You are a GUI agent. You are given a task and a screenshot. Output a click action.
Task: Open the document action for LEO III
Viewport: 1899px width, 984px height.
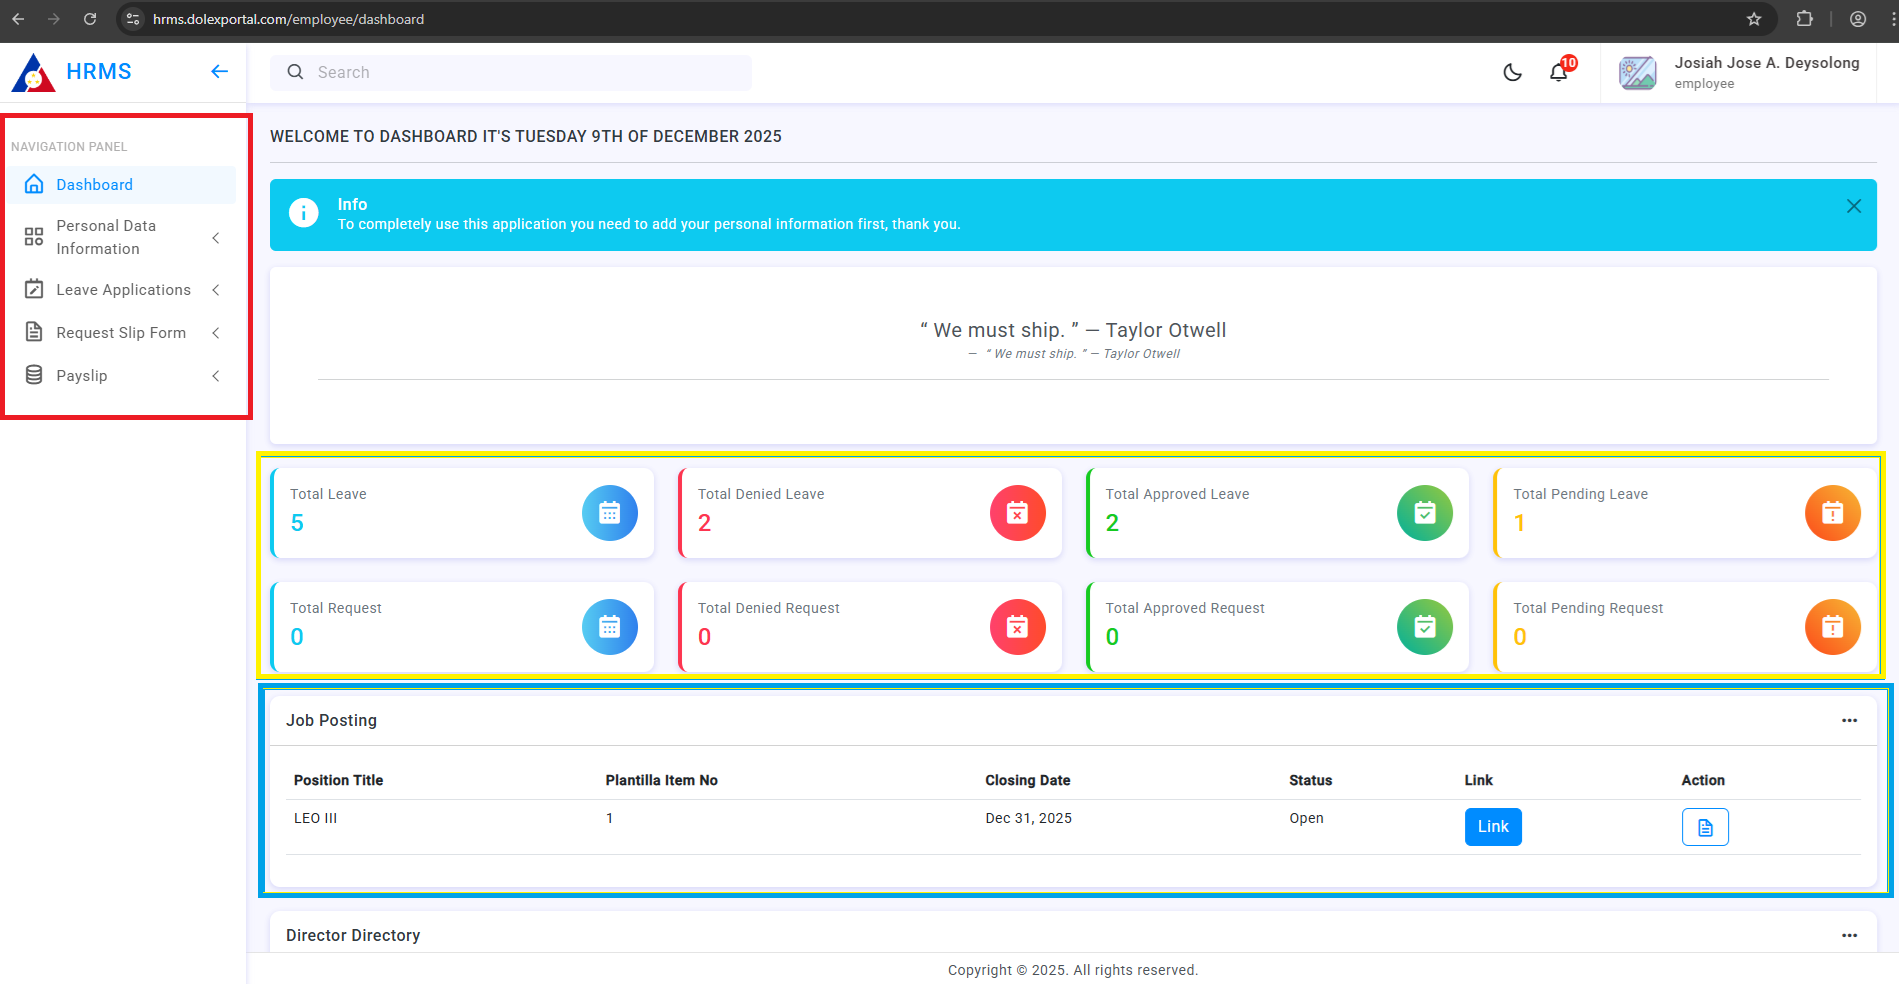[1704, 827]
